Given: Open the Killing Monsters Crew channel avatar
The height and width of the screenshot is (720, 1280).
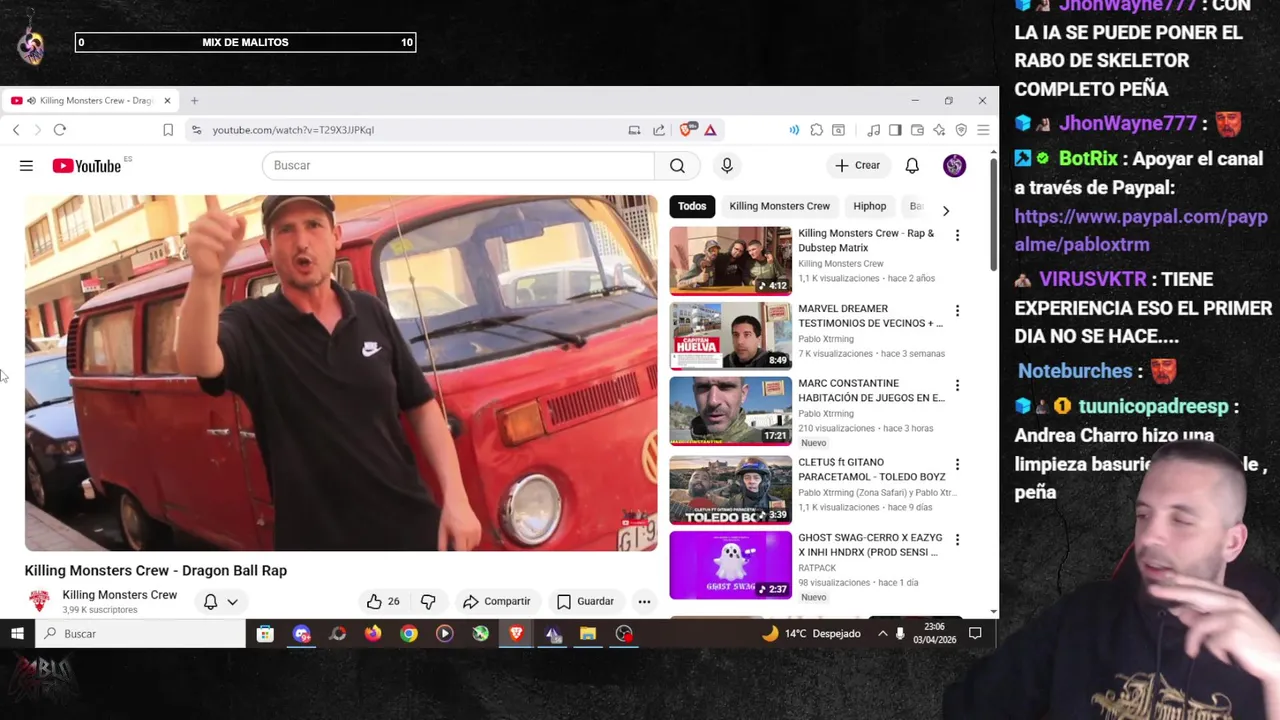Looking at the screenshot, I should 39,601.
